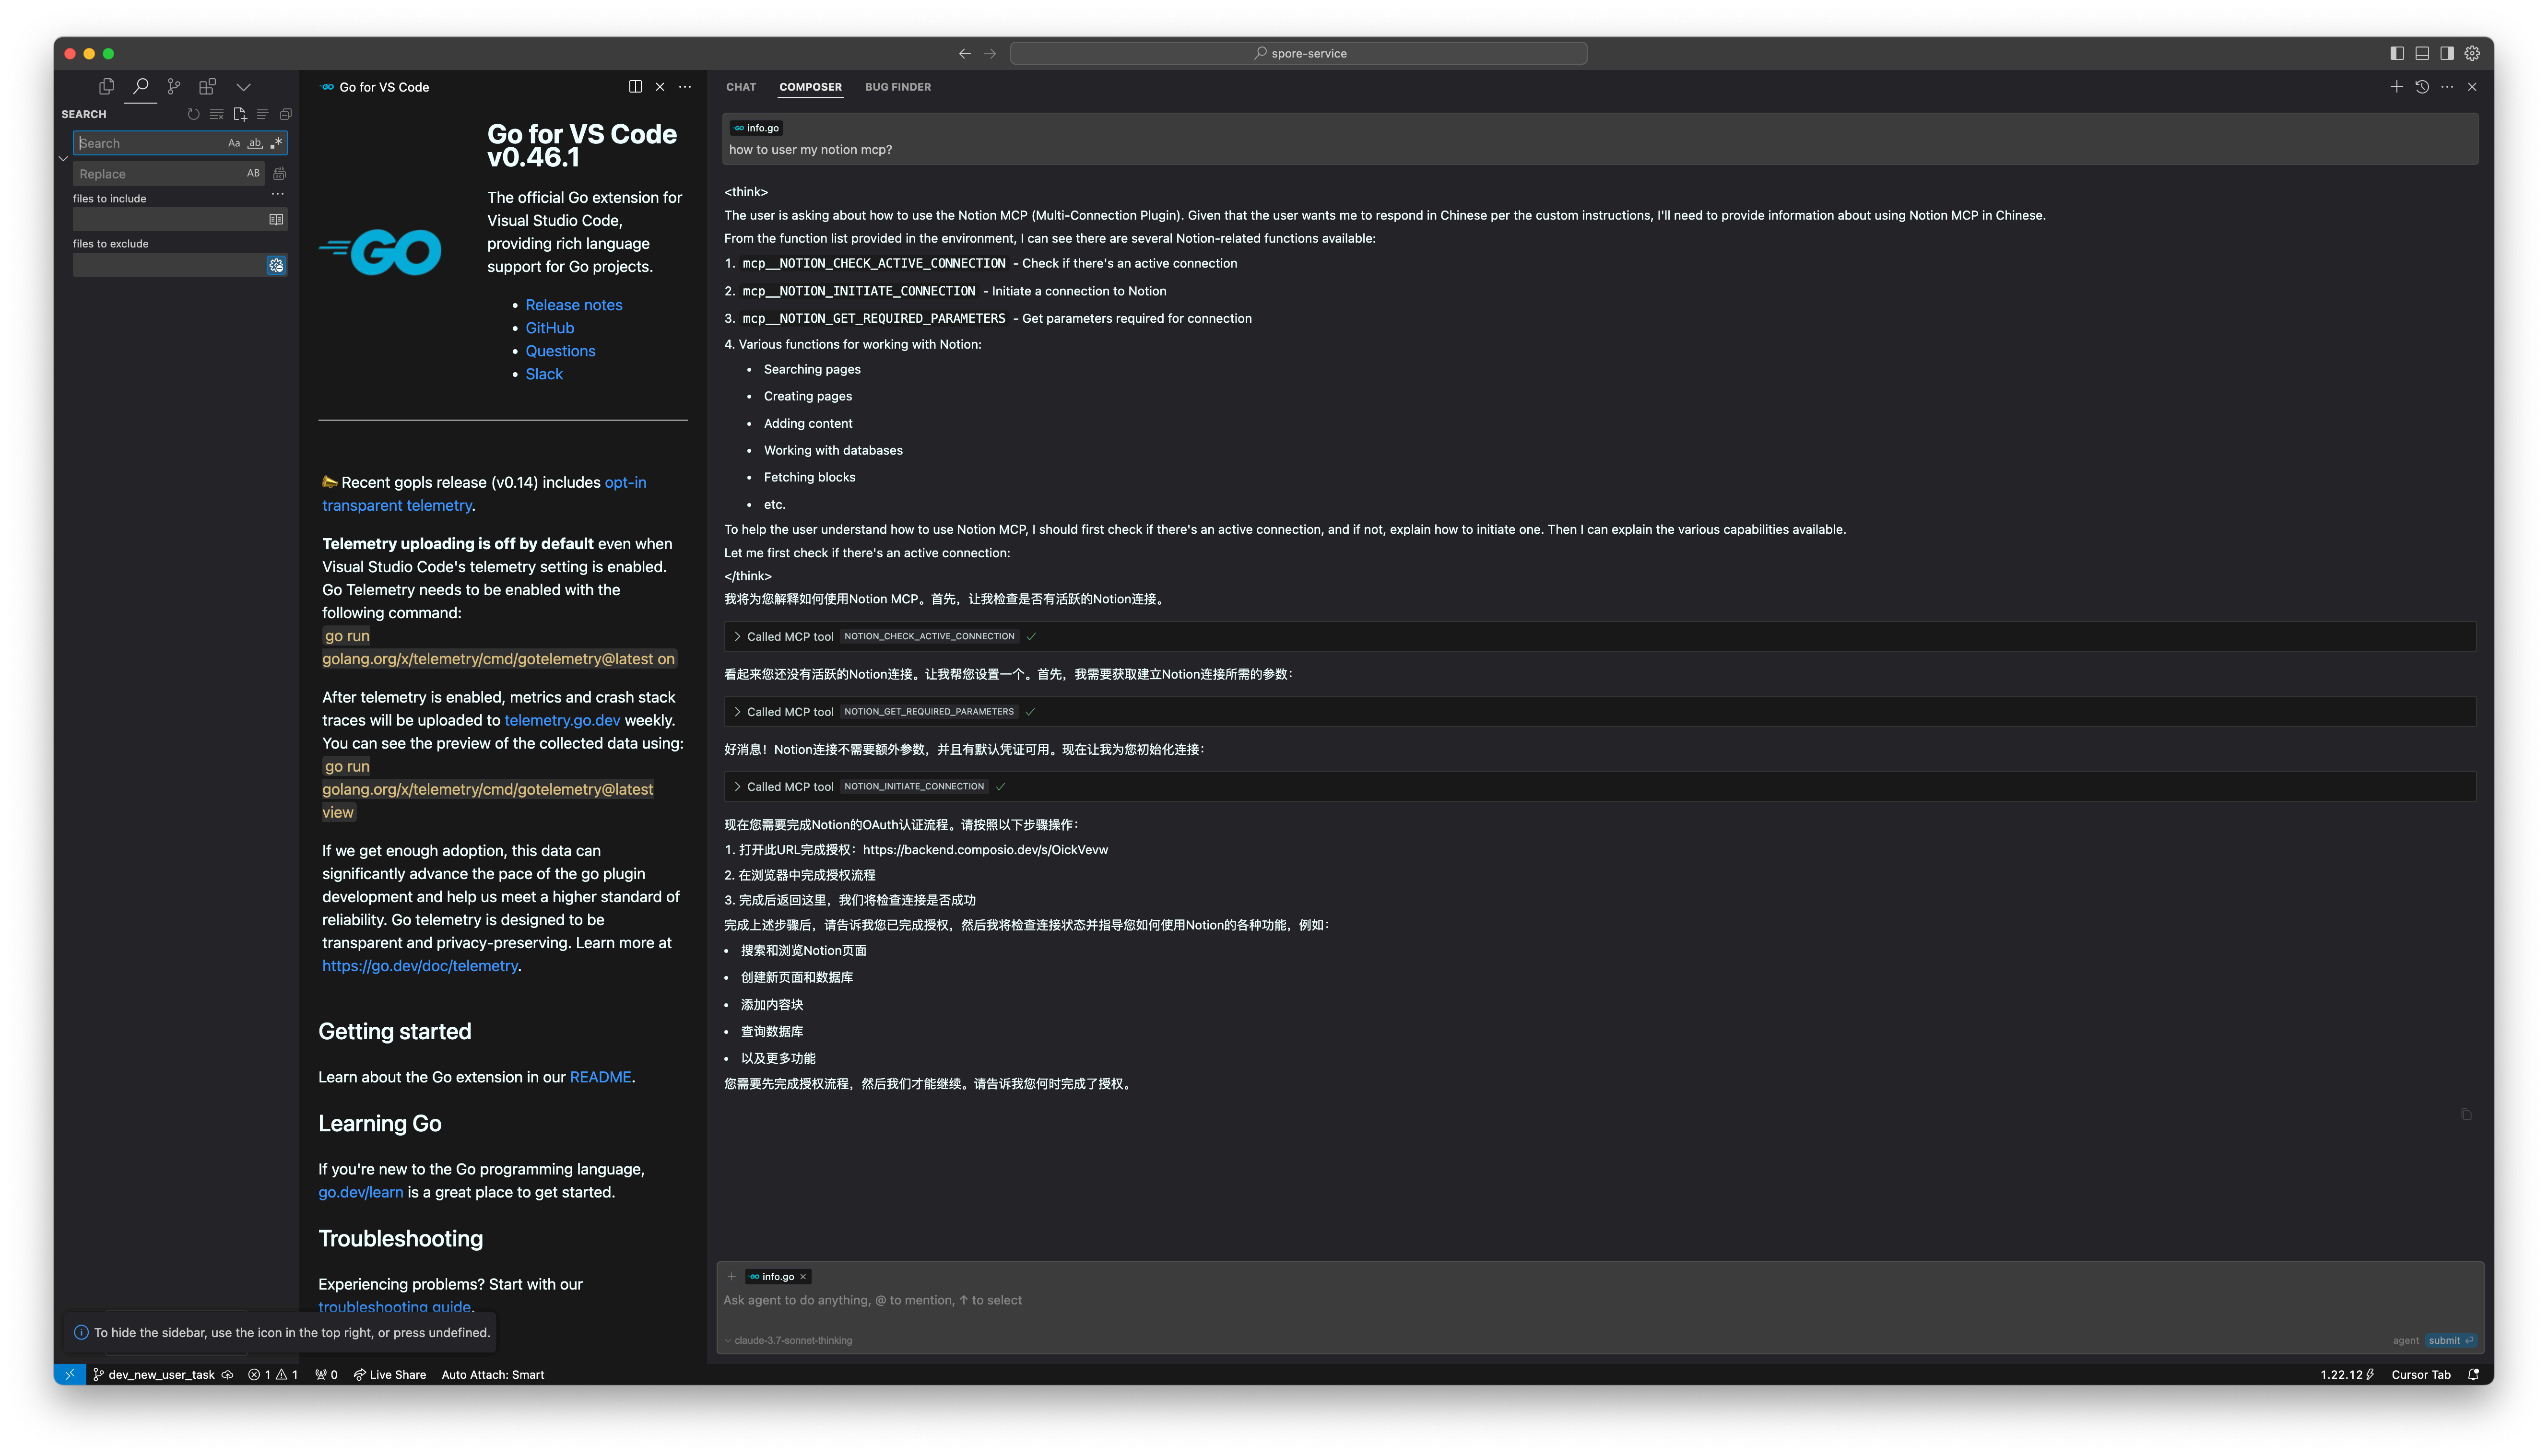Select the Go for VS Code editor tab
The height and width of the screenshot is (1456, 2548).
[x=374, y=87]
